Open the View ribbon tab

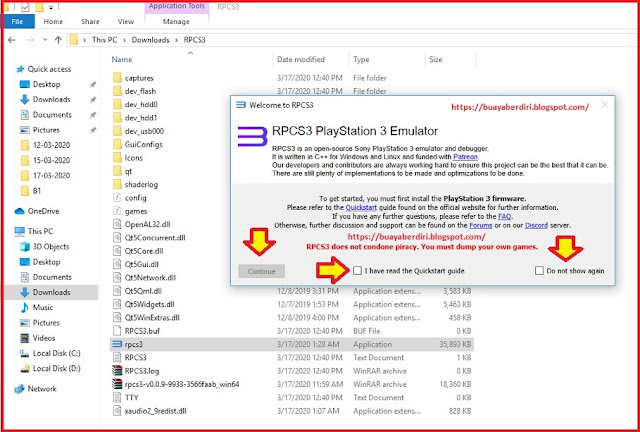(126, 22)
